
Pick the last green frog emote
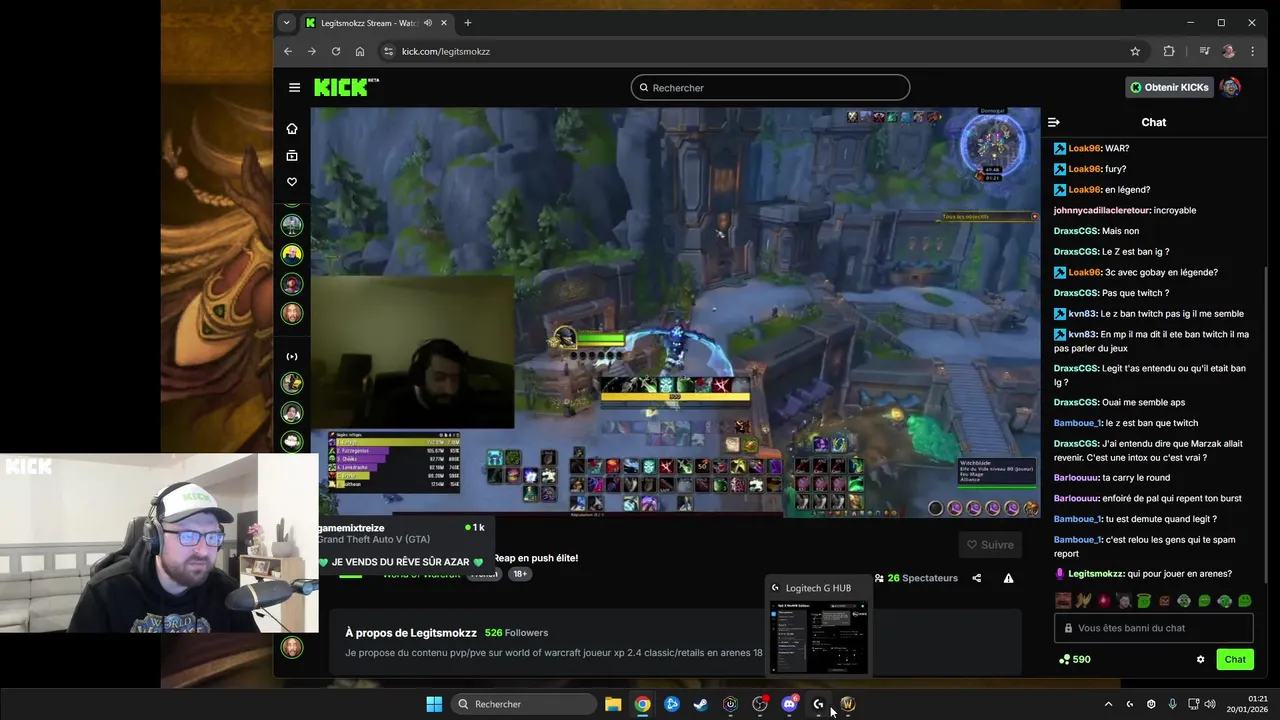coord(1245,601)
